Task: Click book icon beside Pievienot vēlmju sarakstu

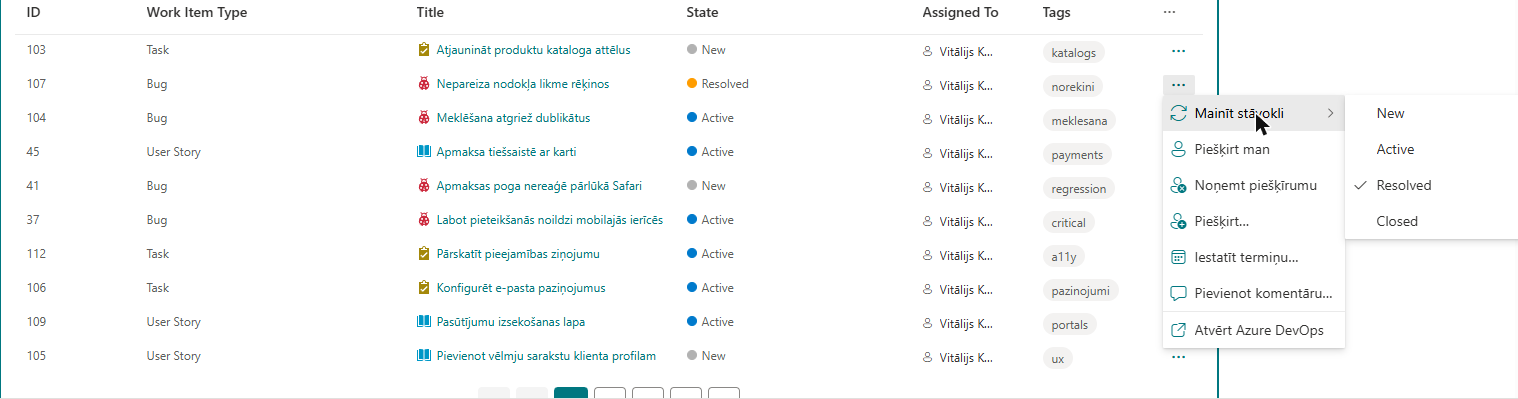Action: (x=423, y=356)
